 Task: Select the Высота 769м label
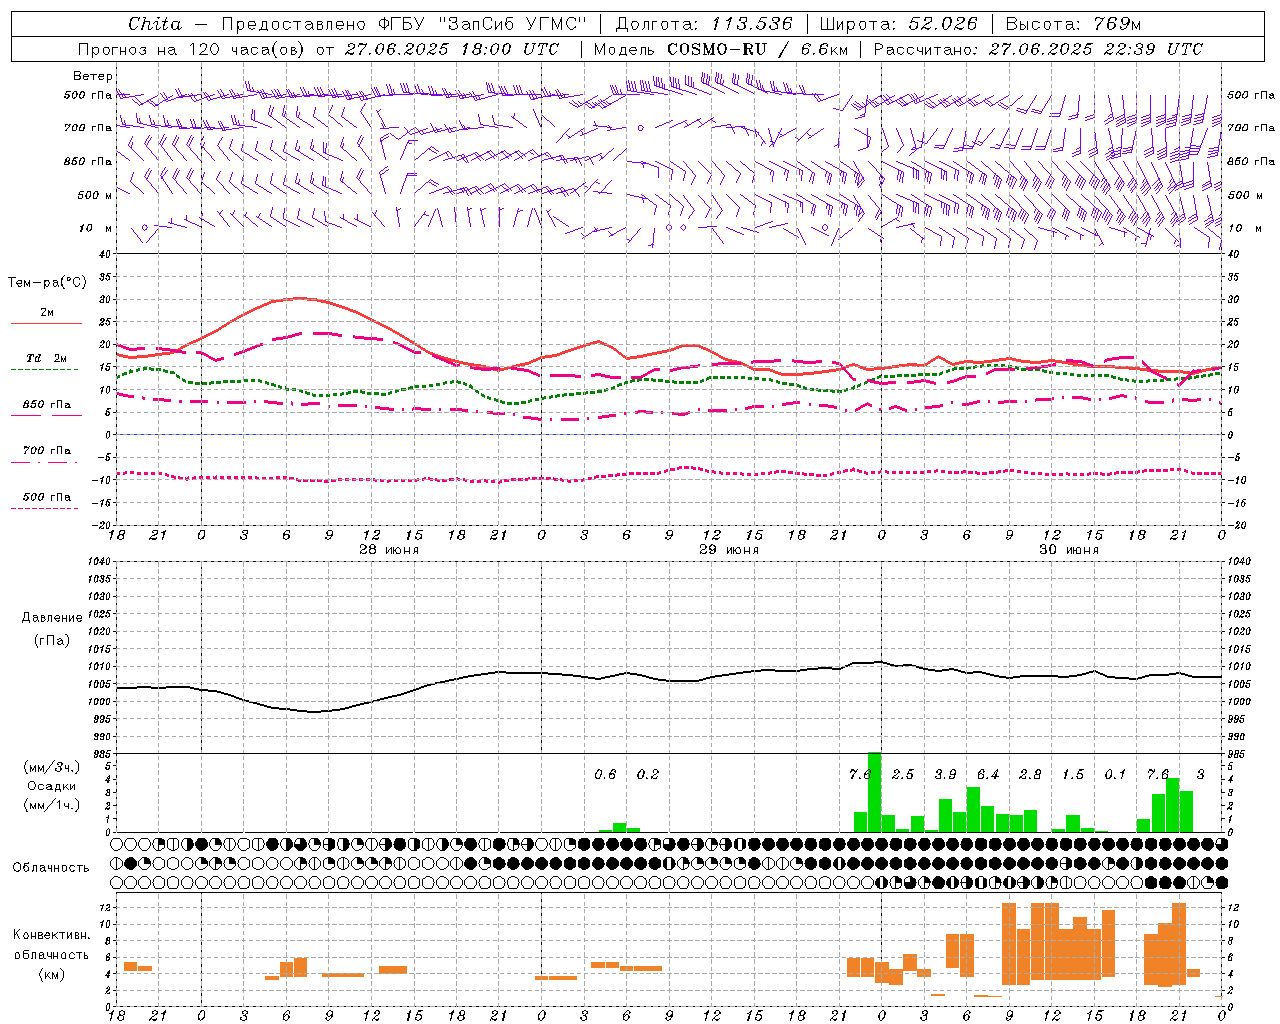1073,24
